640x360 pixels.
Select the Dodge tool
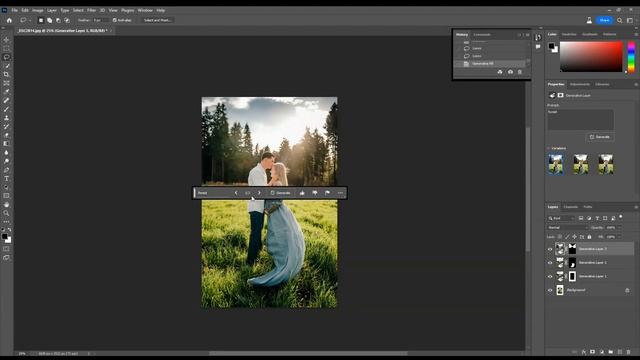point(6,161)
